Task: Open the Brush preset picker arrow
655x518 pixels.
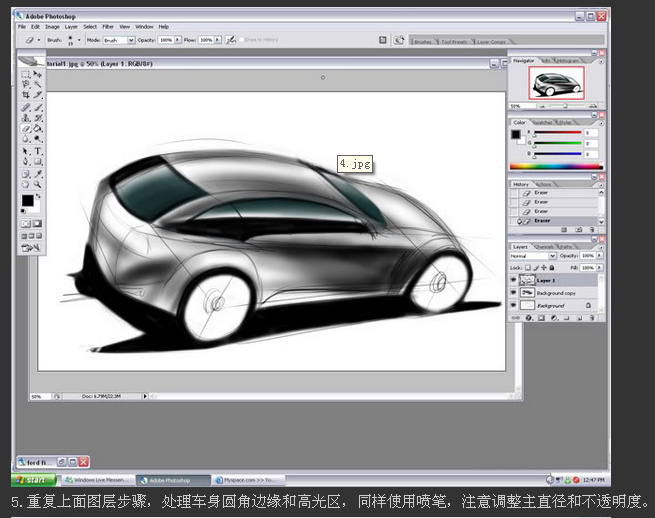Action: [x=79, y=40]
